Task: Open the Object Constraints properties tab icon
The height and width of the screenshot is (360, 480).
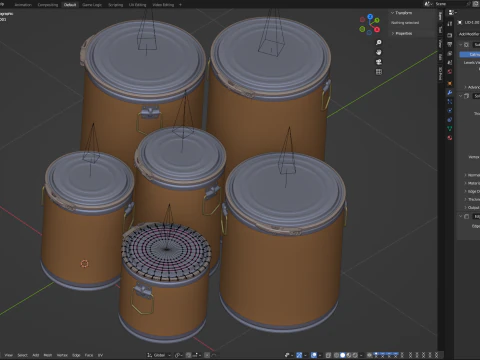Action: (450, 120)
